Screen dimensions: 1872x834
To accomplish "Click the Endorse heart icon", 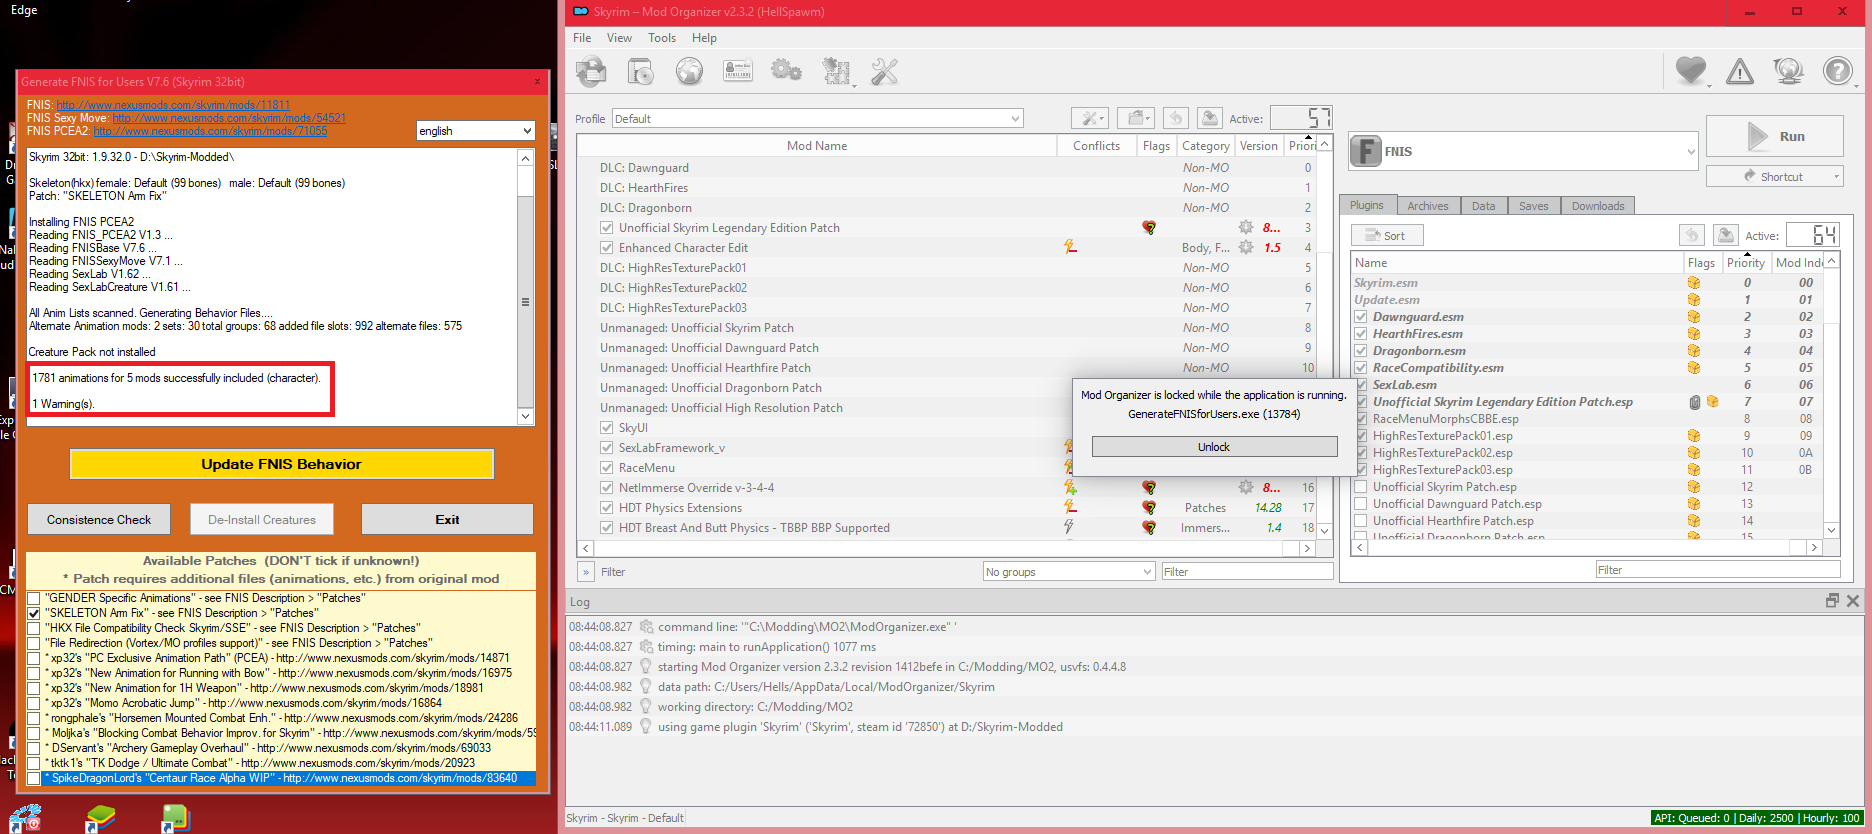I will [x=1691, y=71].
